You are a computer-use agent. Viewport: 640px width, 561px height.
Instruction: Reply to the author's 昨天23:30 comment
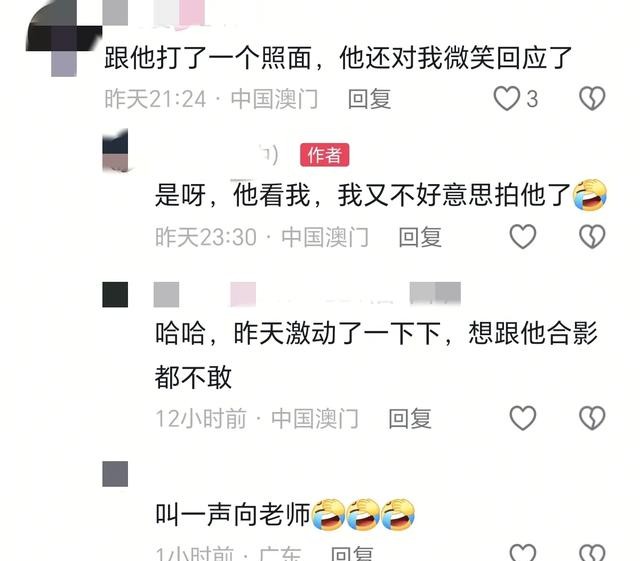pos(420,237)
